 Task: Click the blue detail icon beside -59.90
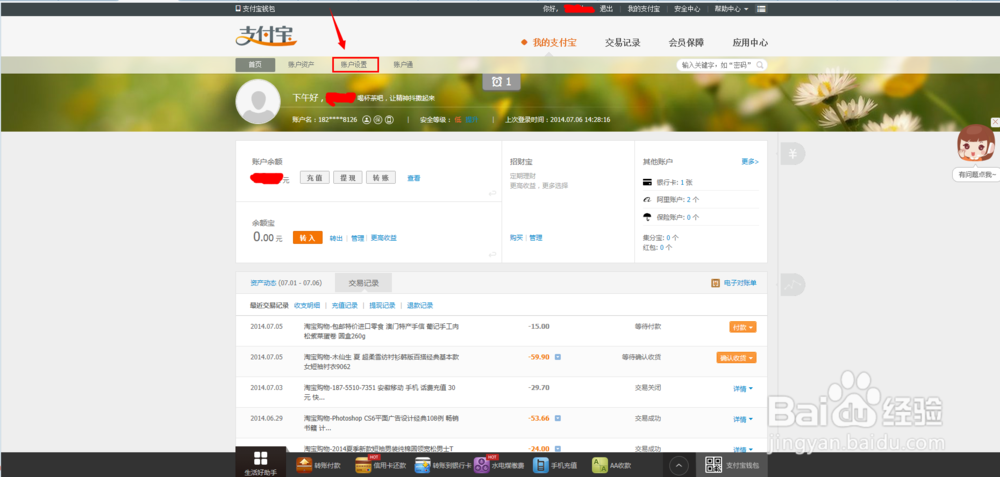coord(557,357)
